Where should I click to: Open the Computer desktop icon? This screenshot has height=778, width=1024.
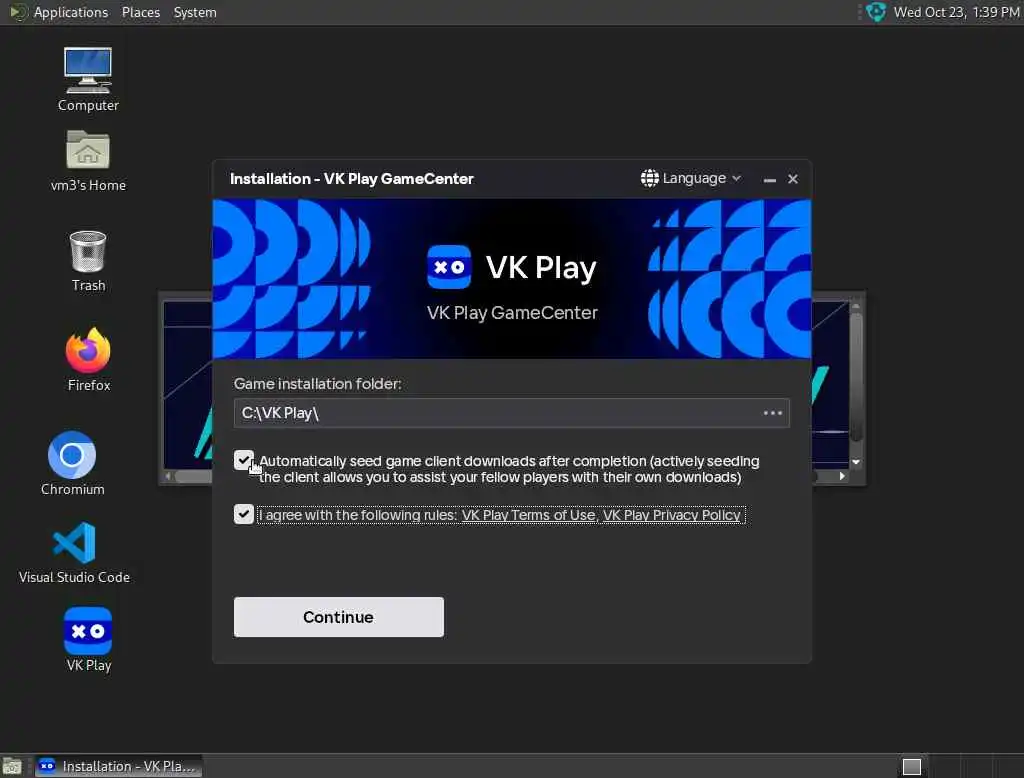(x=88, y=78)
